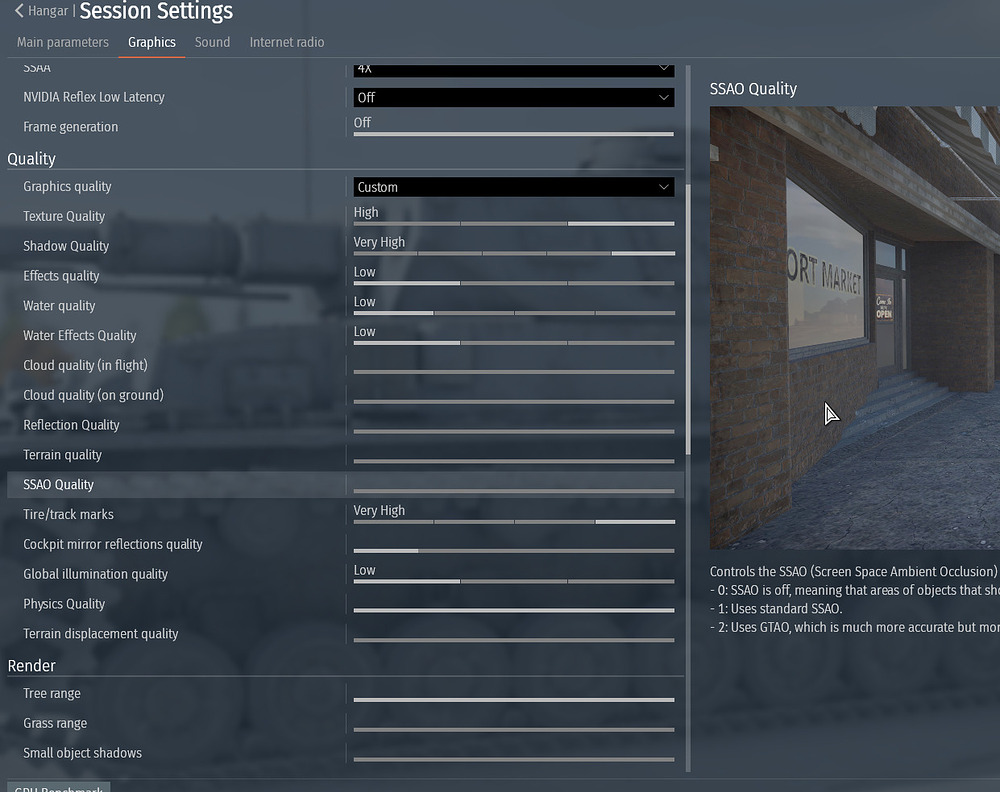
Task: Click the Cockpit mirror reflections quality slider
Action: click(513, 550)
